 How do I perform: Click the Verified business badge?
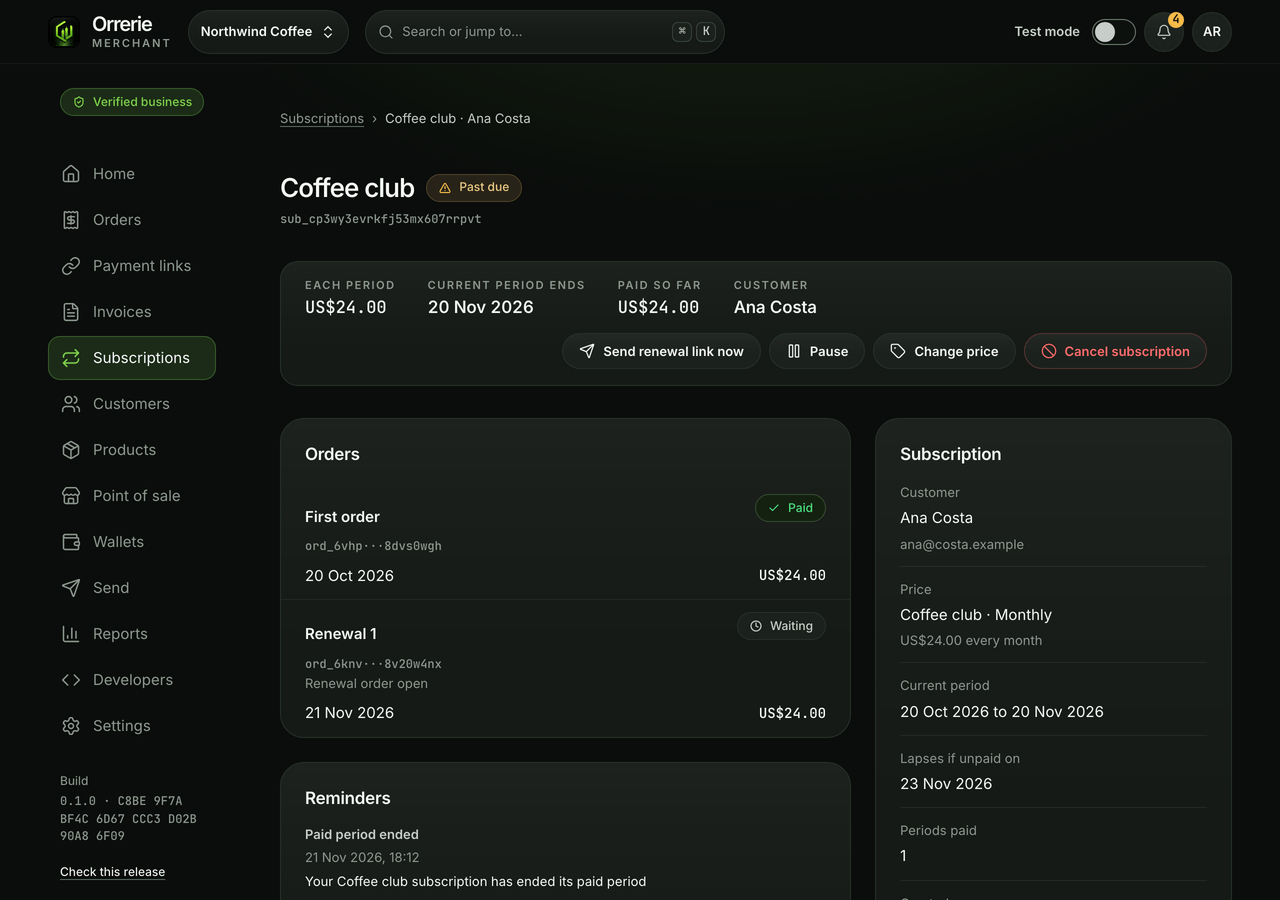point(132,102)
